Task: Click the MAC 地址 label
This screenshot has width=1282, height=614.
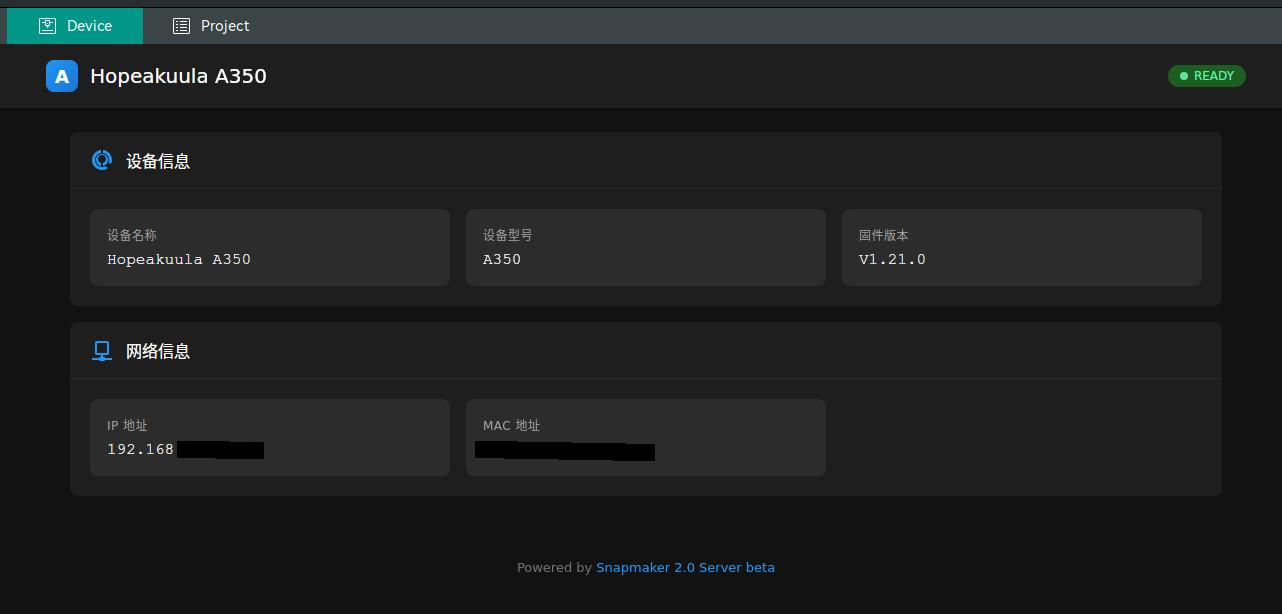Action: 511,425
